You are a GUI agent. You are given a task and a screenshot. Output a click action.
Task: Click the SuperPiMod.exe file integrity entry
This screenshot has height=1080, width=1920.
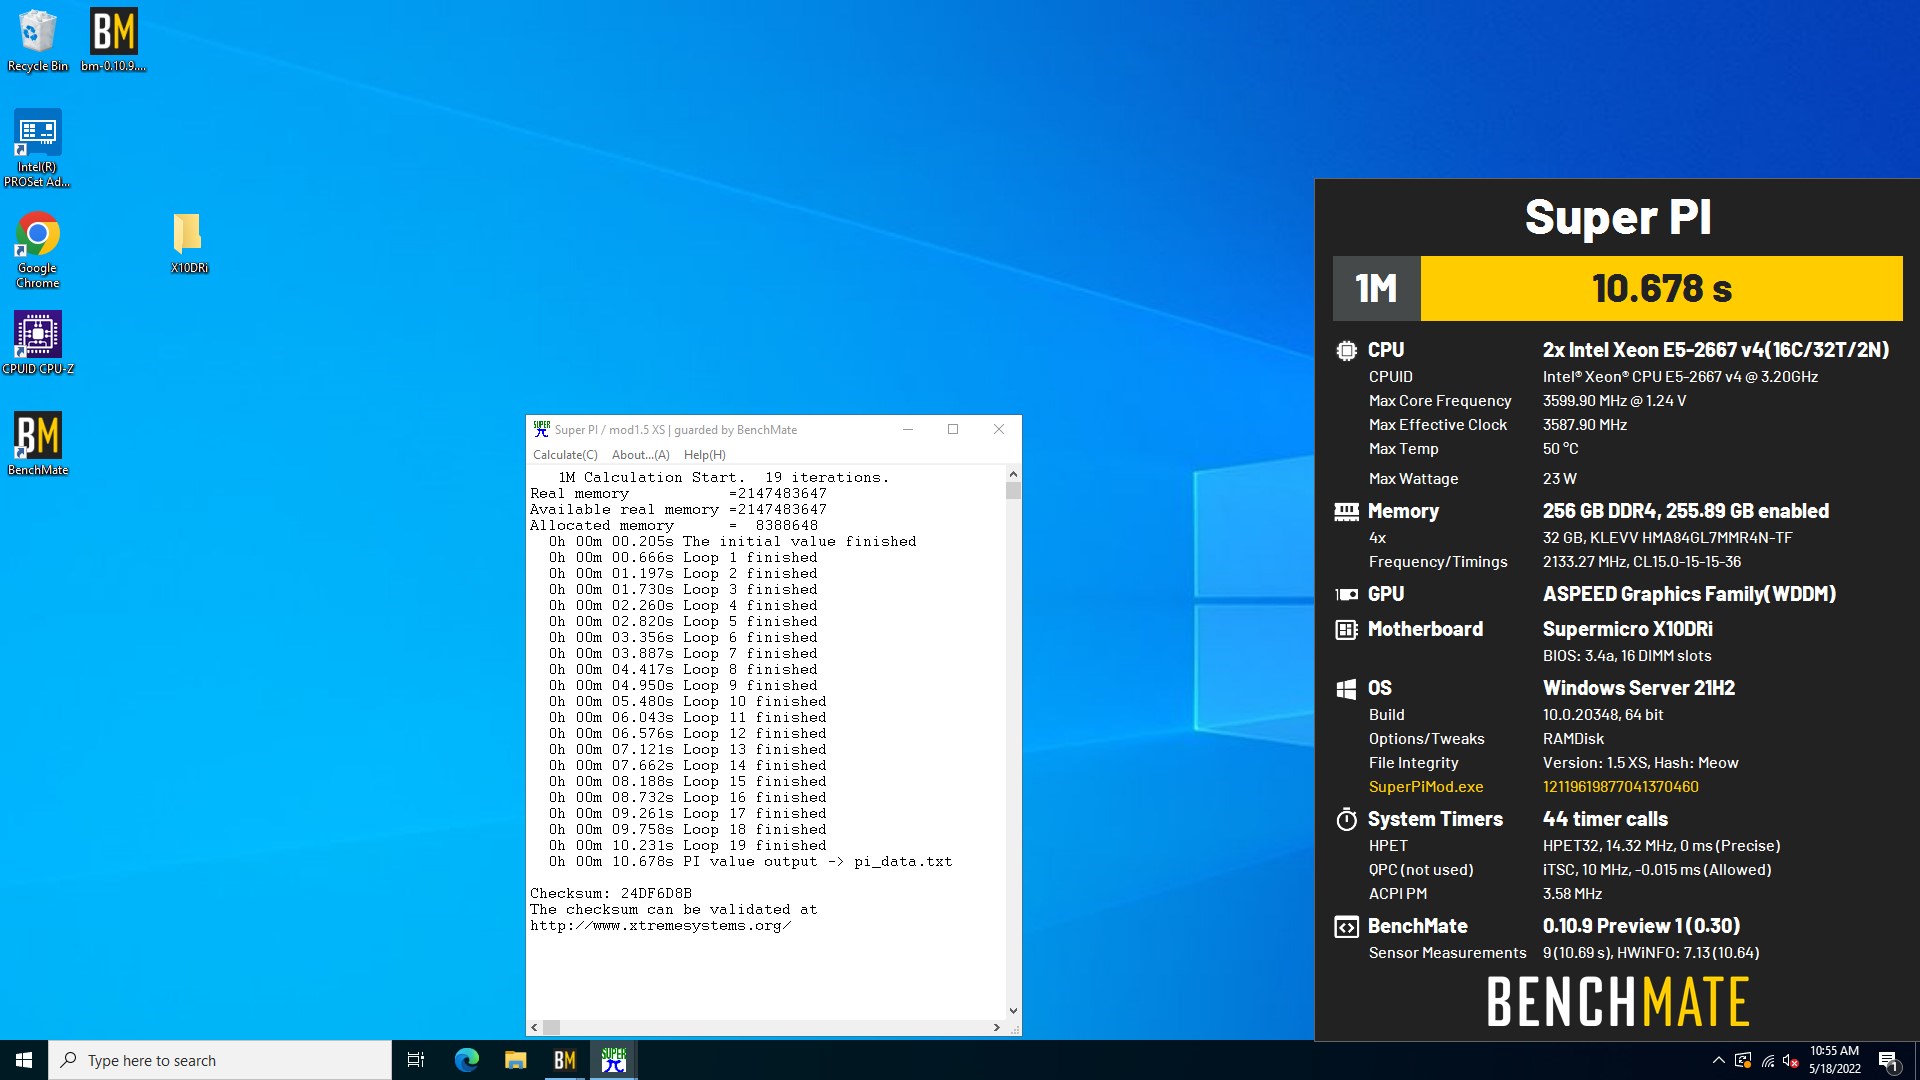(1426, 787)
